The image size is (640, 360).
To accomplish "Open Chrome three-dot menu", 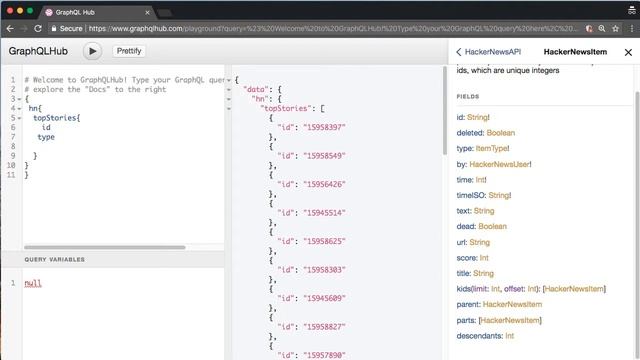I will 632,29.
